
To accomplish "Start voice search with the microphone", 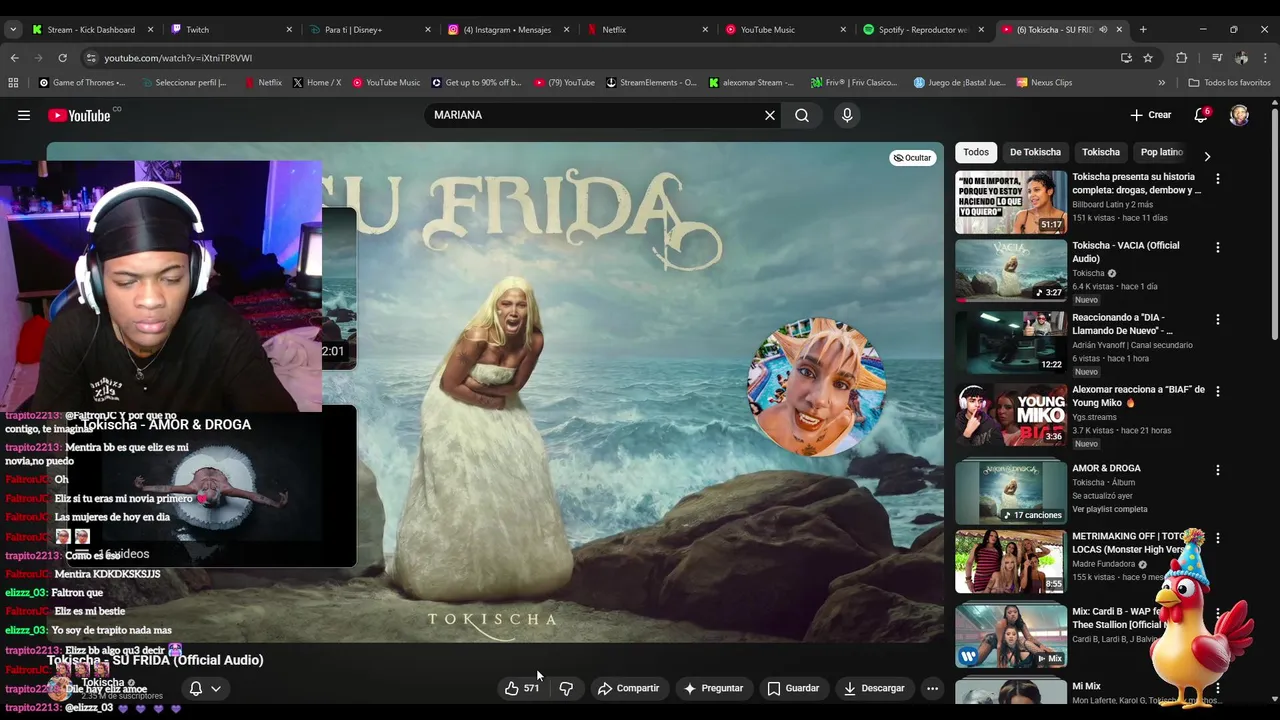I will coord(847,115).
